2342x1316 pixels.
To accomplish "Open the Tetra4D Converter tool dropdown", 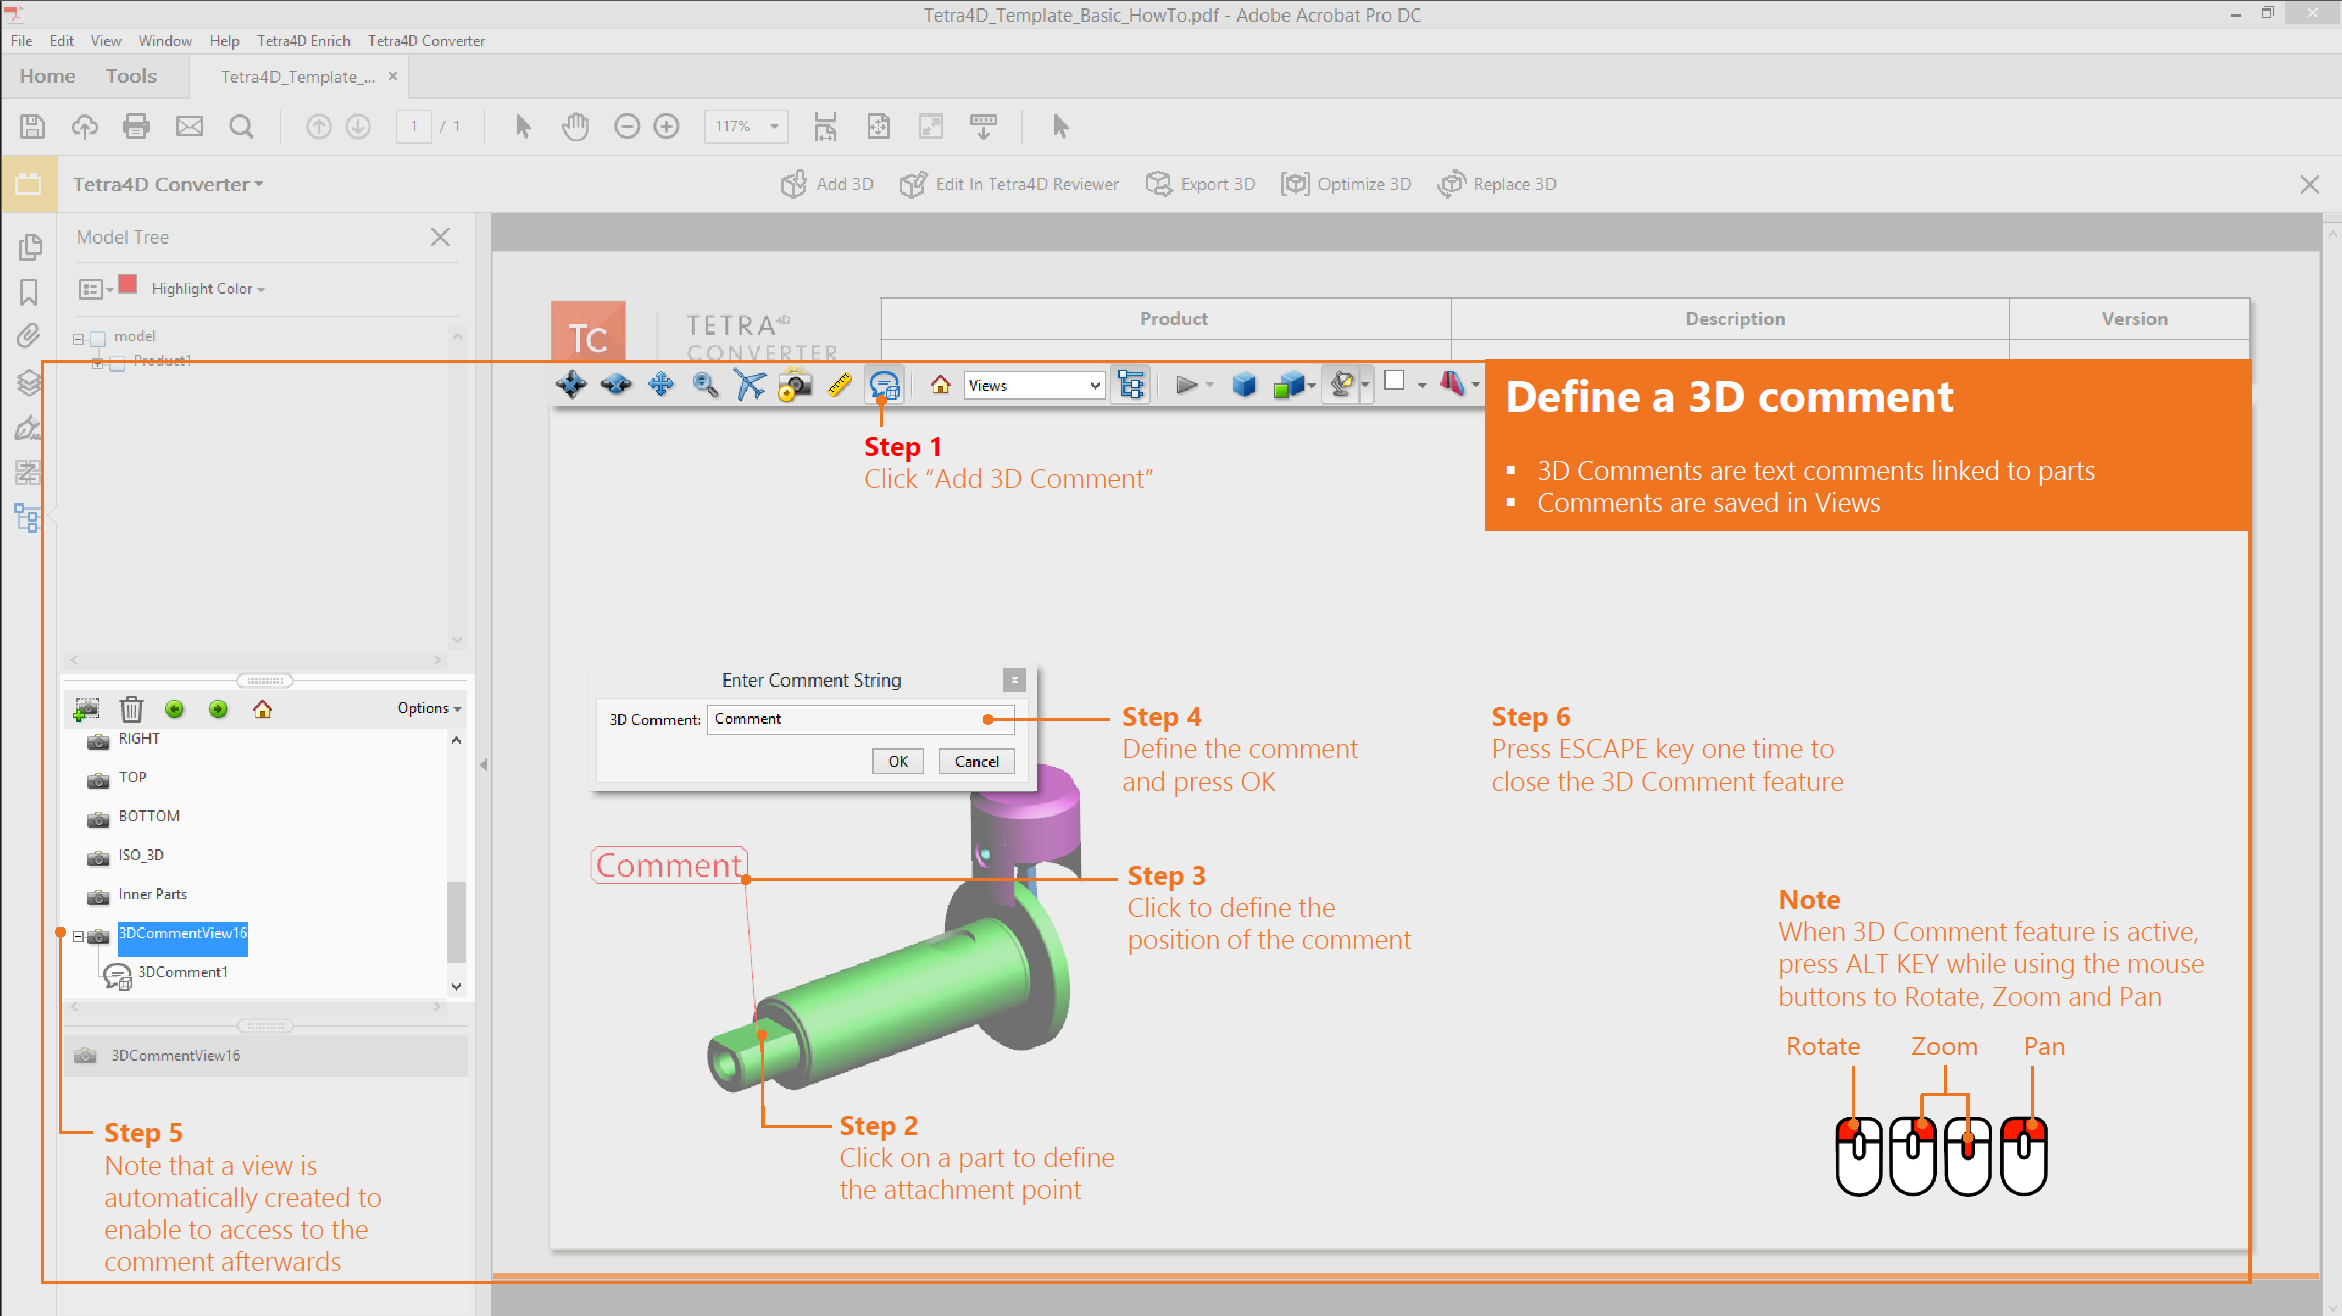I will click(168, 184).
